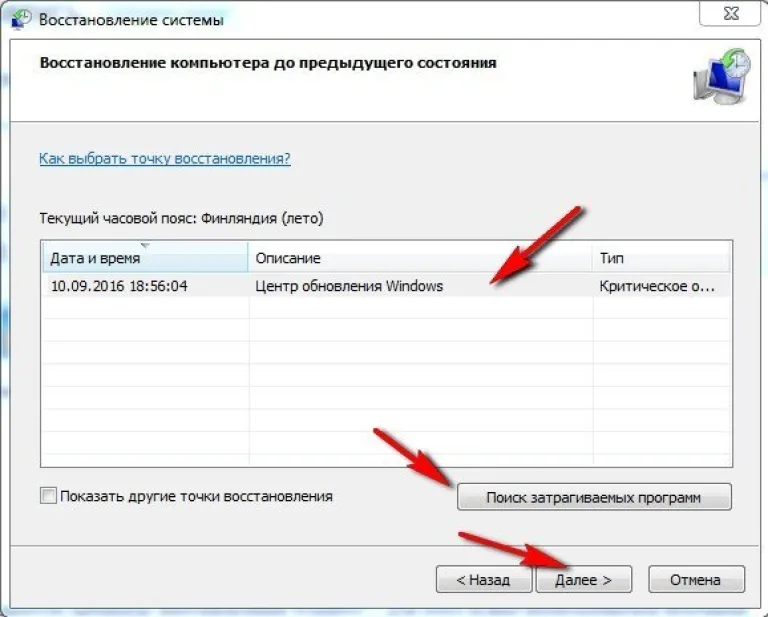Sort by 'Тип' column header
768x617 pixels.
tap(662, 257)
